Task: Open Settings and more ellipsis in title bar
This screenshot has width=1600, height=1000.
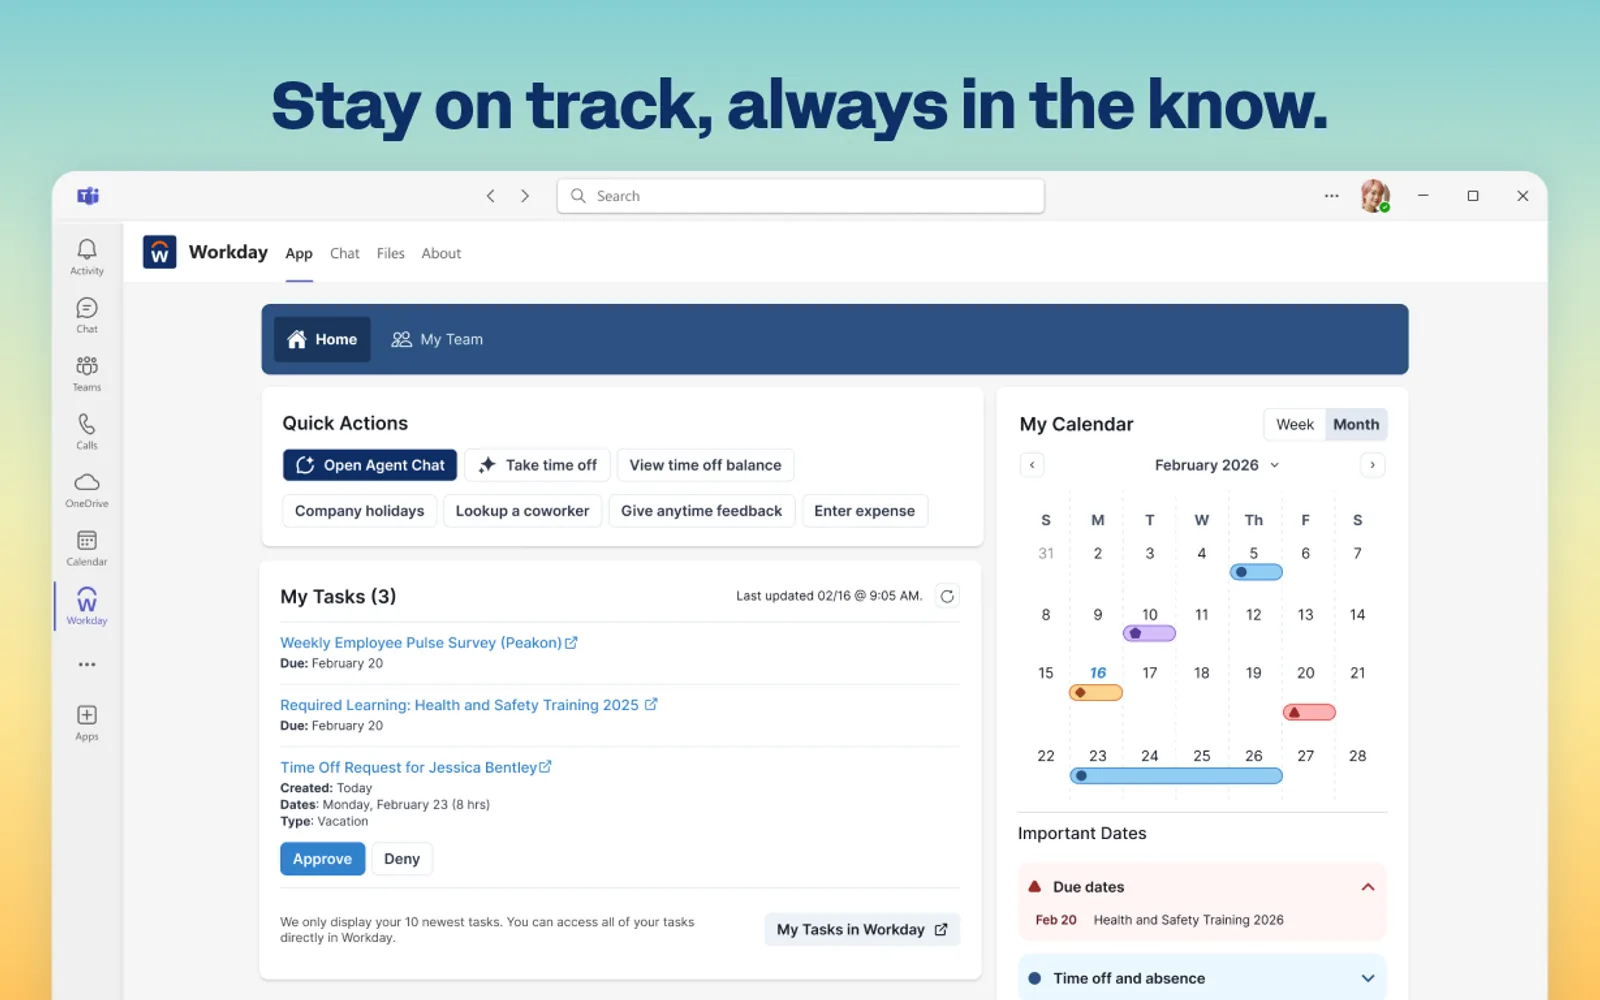Action: (1331, 196)
